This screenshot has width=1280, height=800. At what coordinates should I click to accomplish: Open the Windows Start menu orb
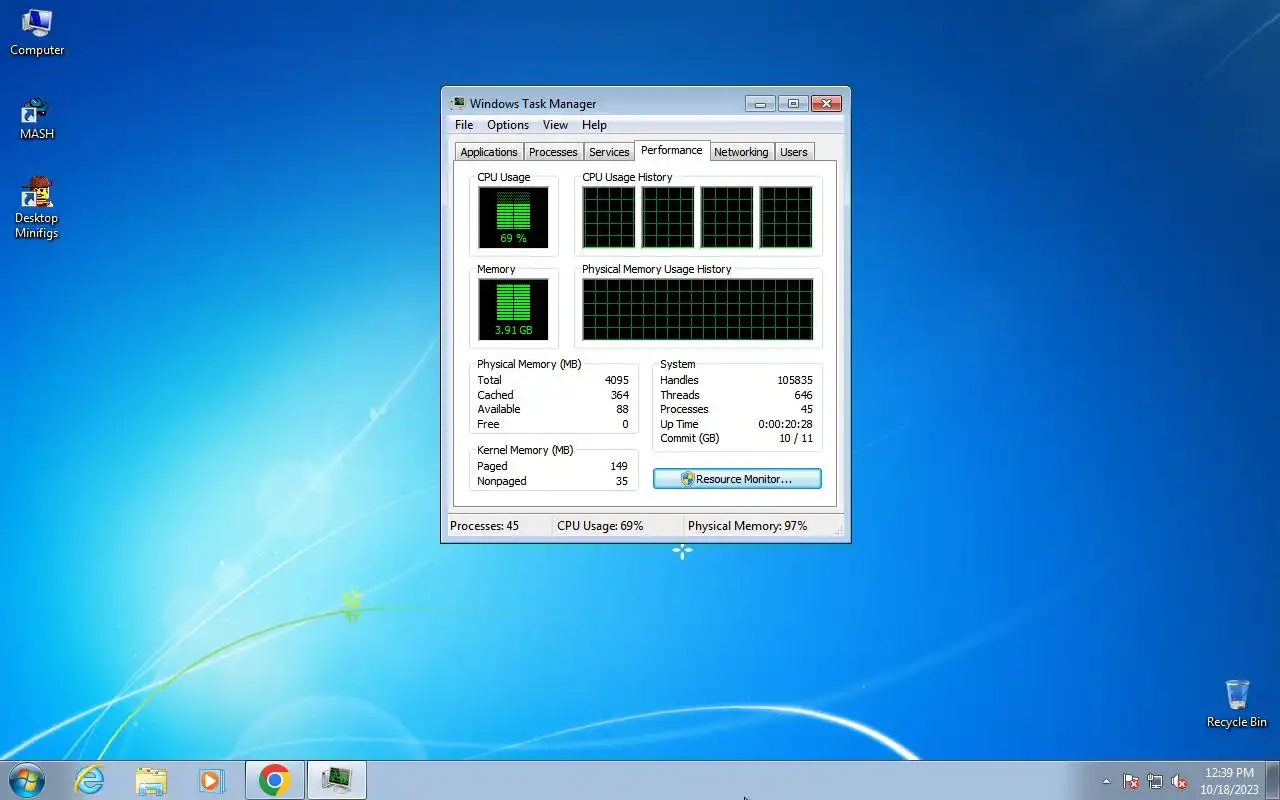pos(27,780)
